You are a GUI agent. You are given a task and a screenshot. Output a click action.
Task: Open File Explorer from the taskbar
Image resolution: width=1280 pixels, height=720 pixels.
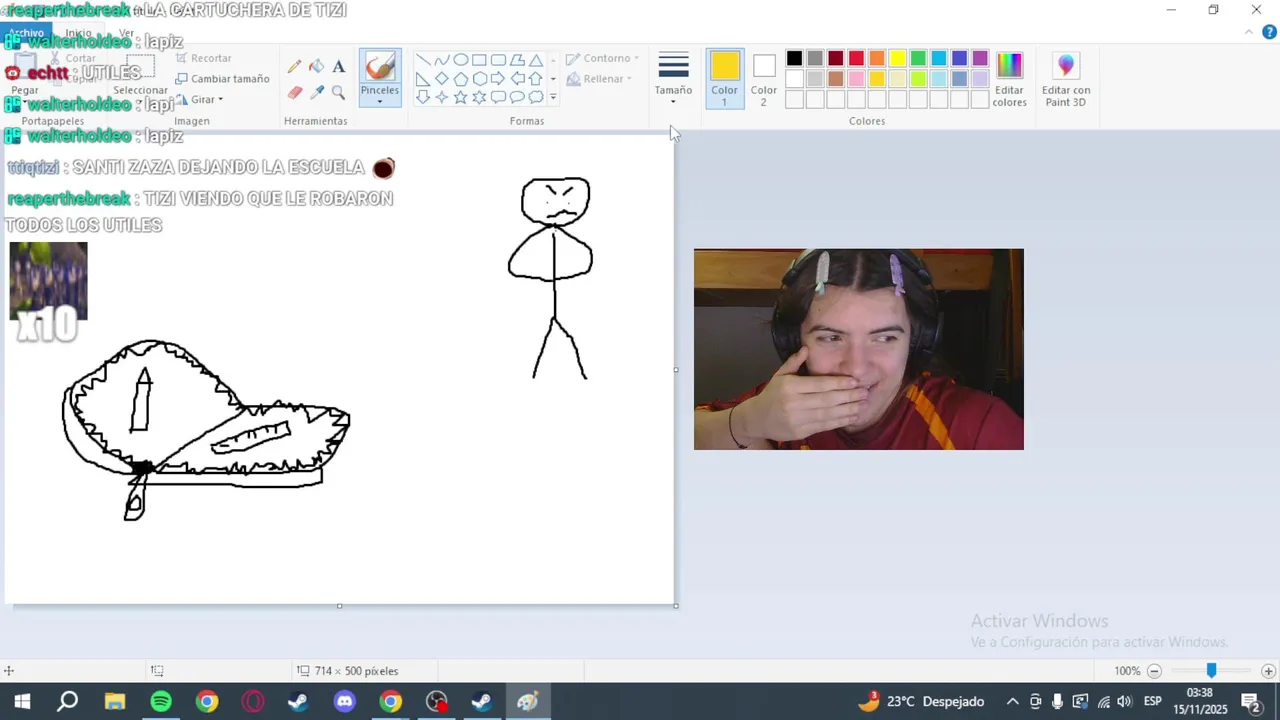(115, 701)
